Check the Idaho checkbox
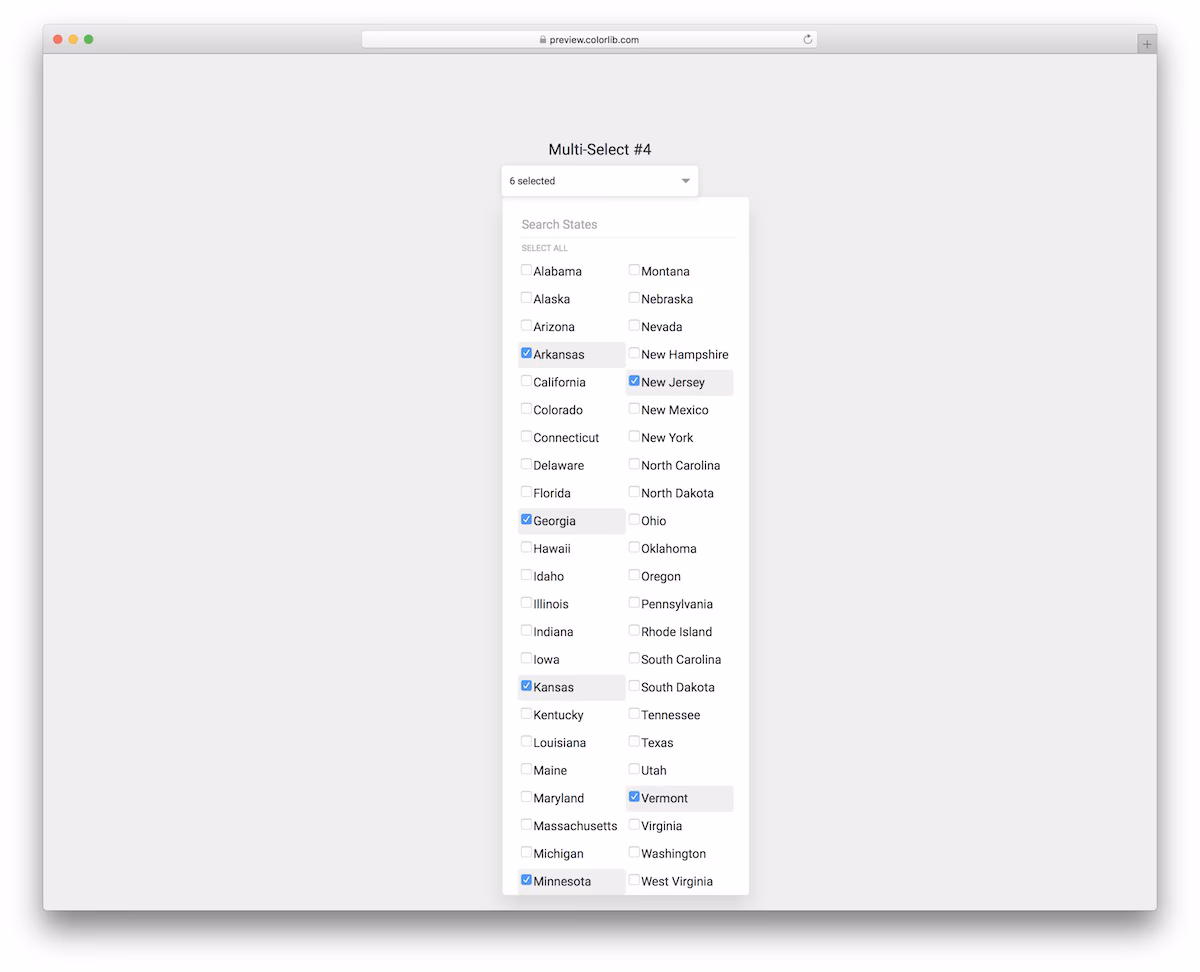 click(526, 575)
